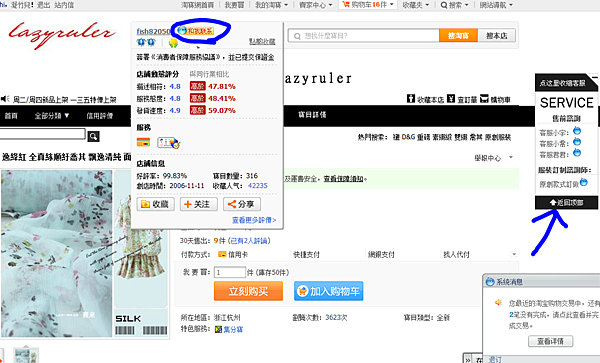
Task: Expand the 全部分类 all categories menu
Action: 52,116
